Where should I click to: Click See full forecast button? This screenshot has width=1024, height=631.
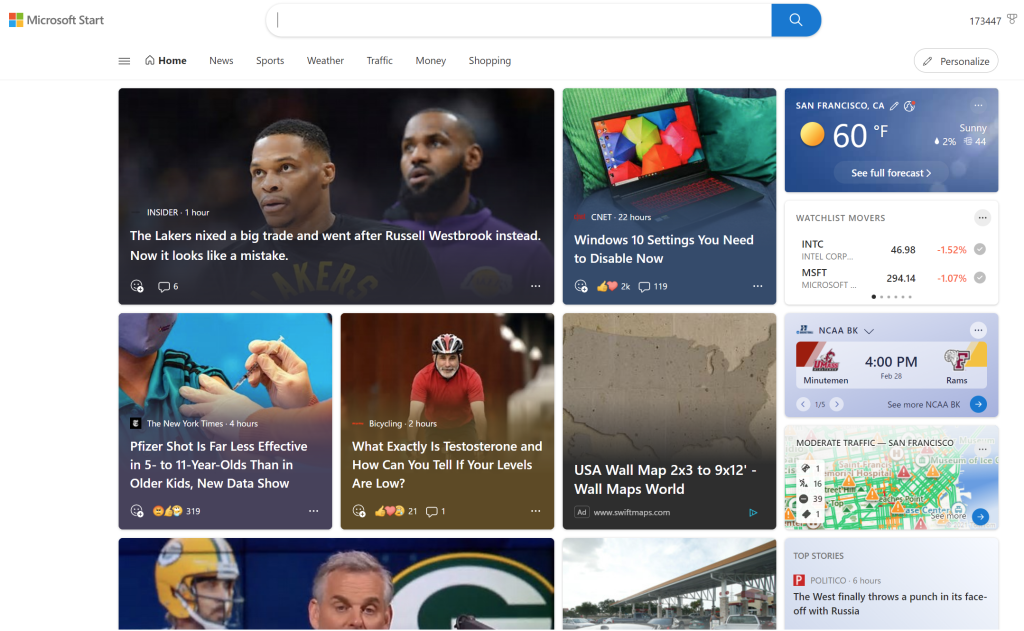(x=891, y=173)
